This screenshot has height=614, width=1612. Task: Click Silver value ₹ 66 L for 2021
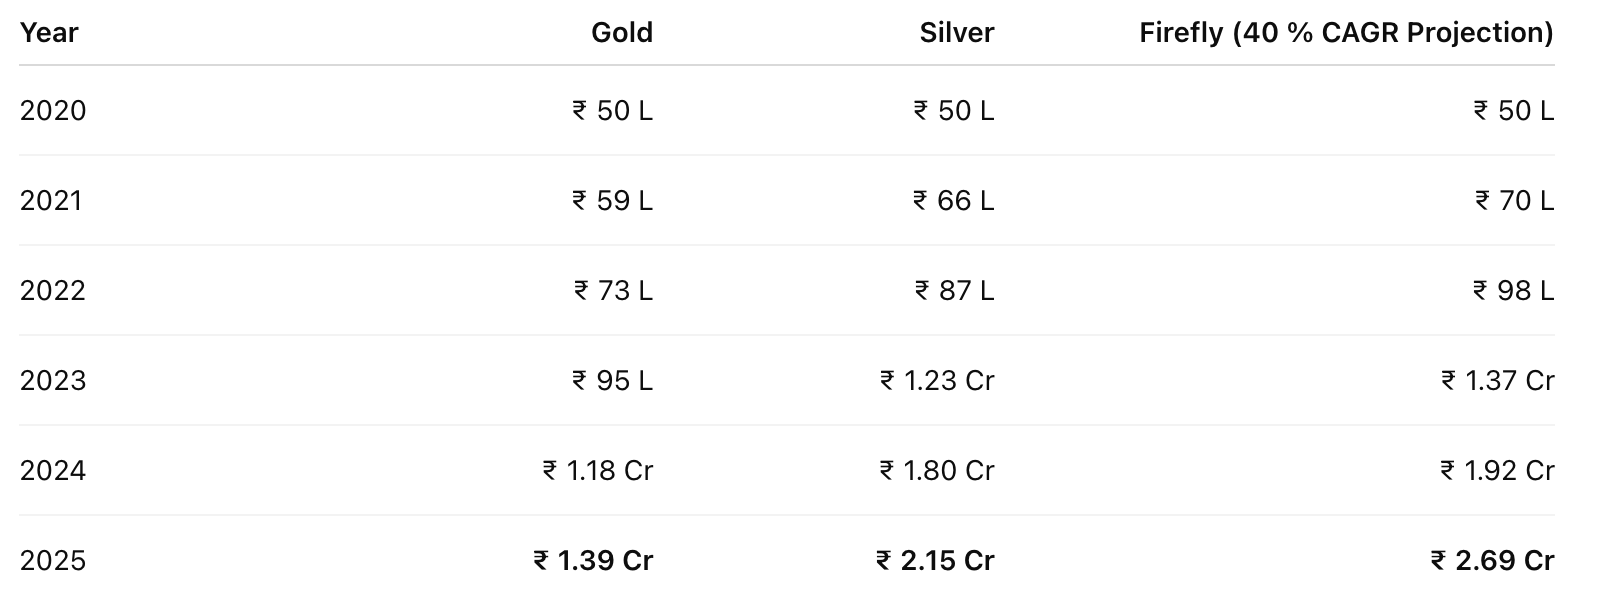coord(953,200)
